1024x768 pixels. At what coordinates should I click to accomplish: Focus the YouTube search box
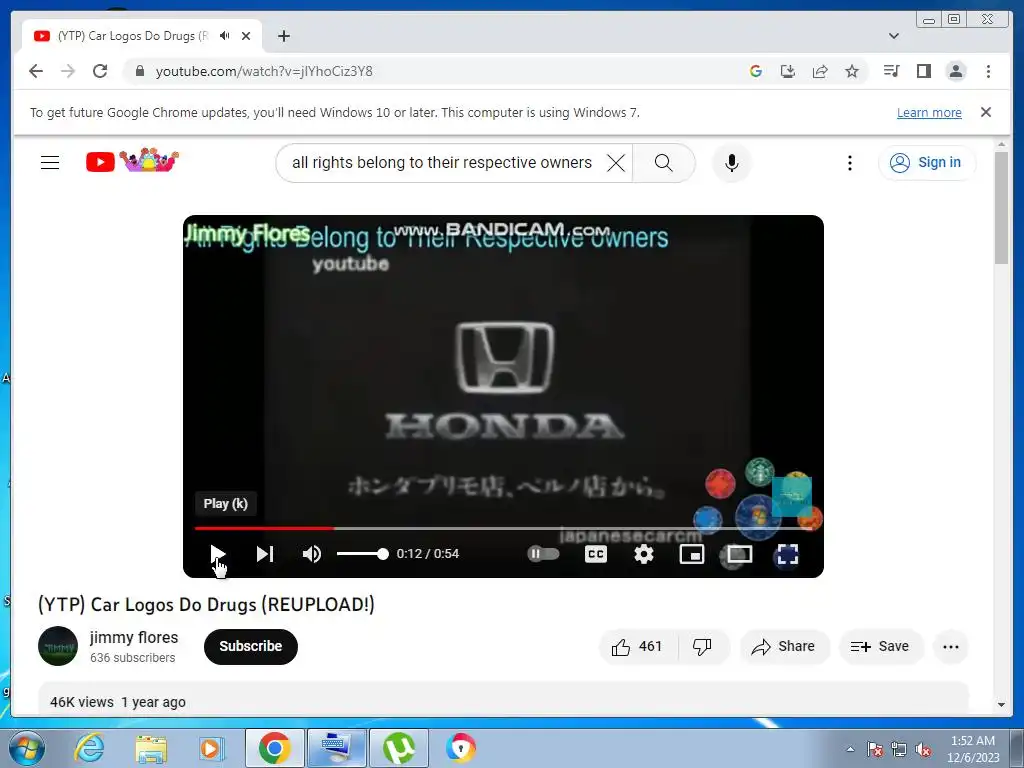coord(441,163)
